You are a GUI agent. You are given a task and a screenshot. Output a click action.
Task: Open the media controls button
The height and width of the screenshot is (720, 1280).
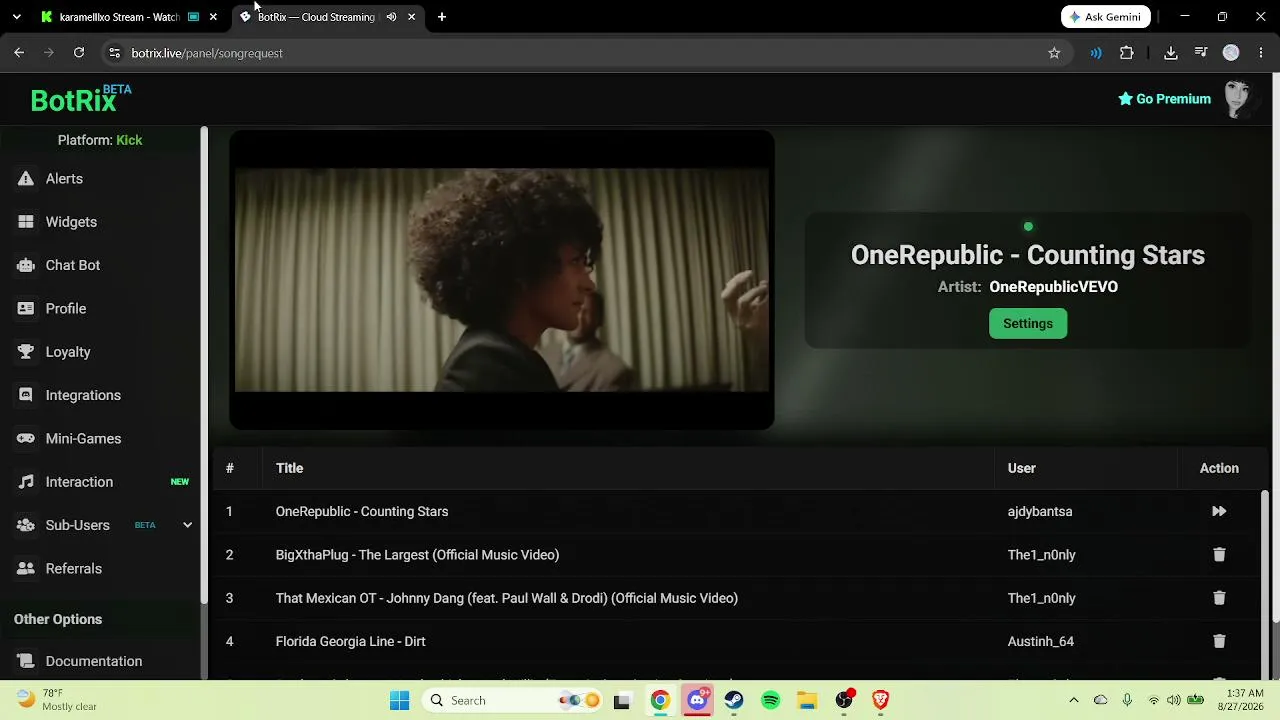coord(1201,53)
